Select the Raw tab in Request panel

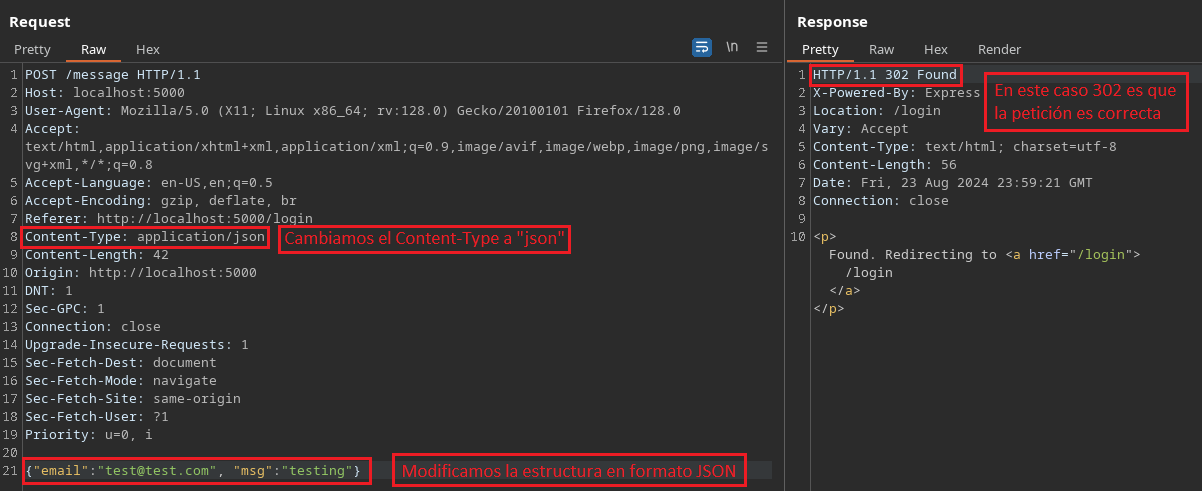(x=93, y=49)
